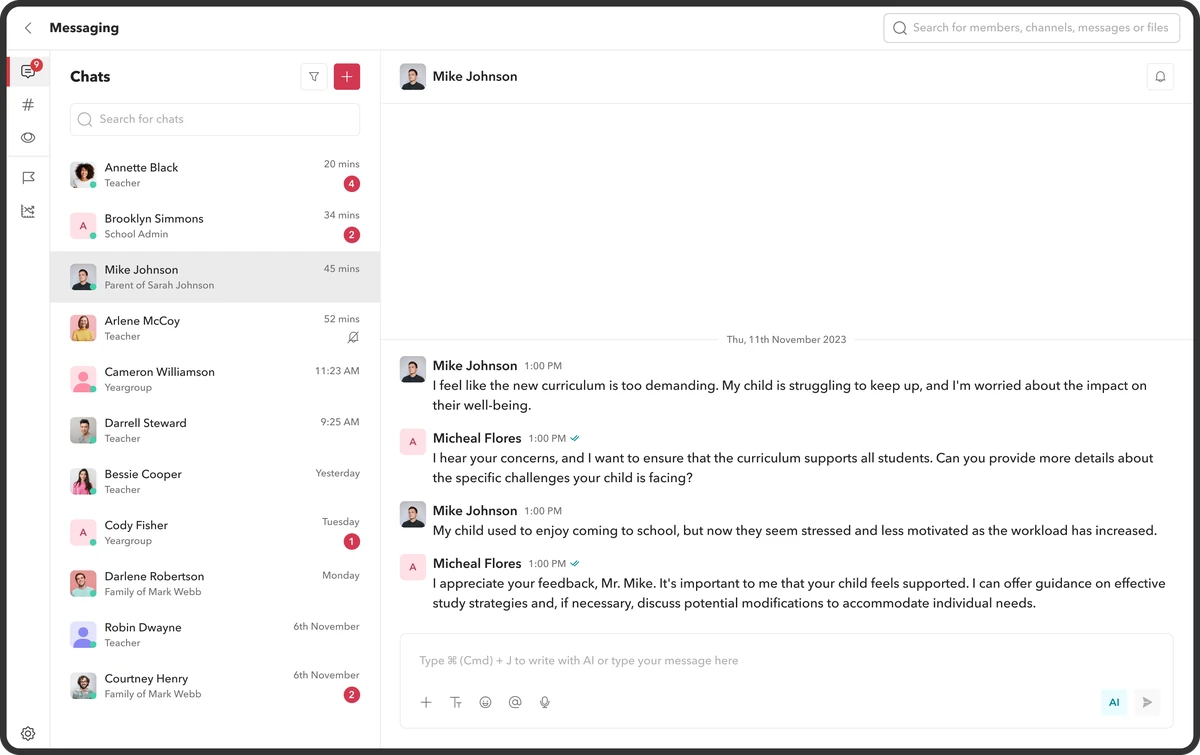This screenshot has width=1200, height=755.
Task: Add an attachment with the plus icon
Action: pyautogui.click(x=426, y=702)
